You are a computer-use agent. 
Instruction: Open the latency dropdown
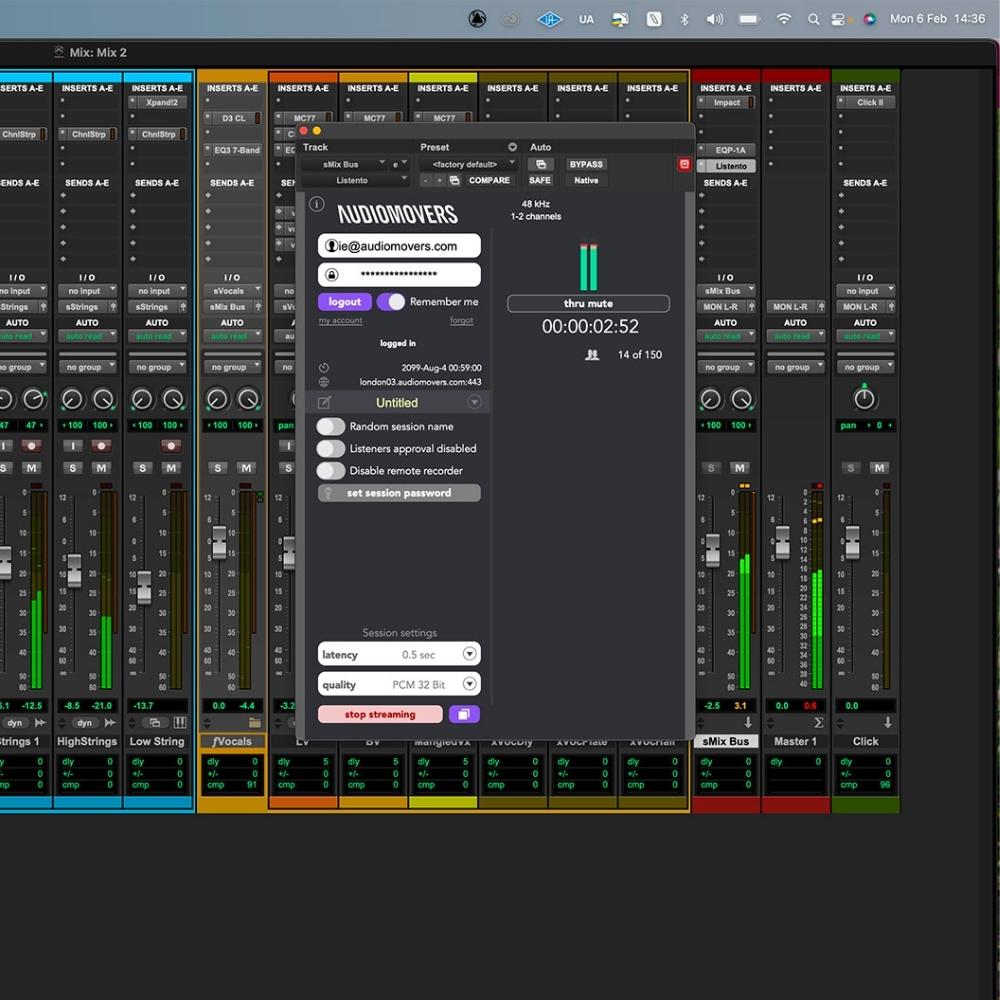tap(468, 653)
